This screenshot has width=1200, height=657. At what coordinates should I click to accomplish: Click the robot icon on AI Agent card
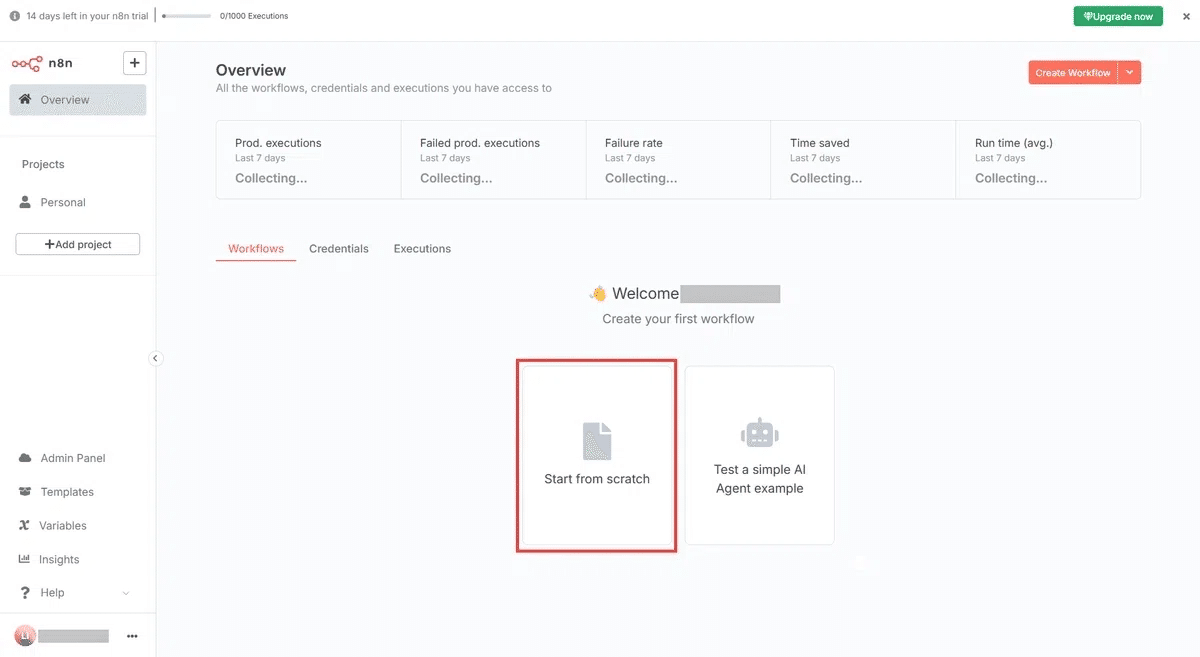tap(760, 433)
